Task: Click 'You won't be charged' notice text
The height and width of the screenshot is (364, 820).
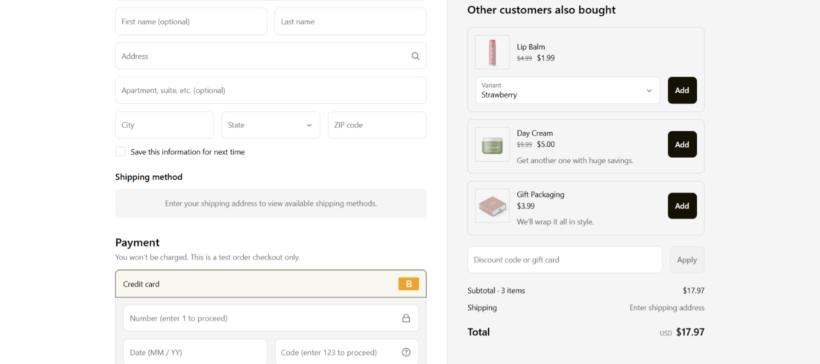Action: point(208,257)
